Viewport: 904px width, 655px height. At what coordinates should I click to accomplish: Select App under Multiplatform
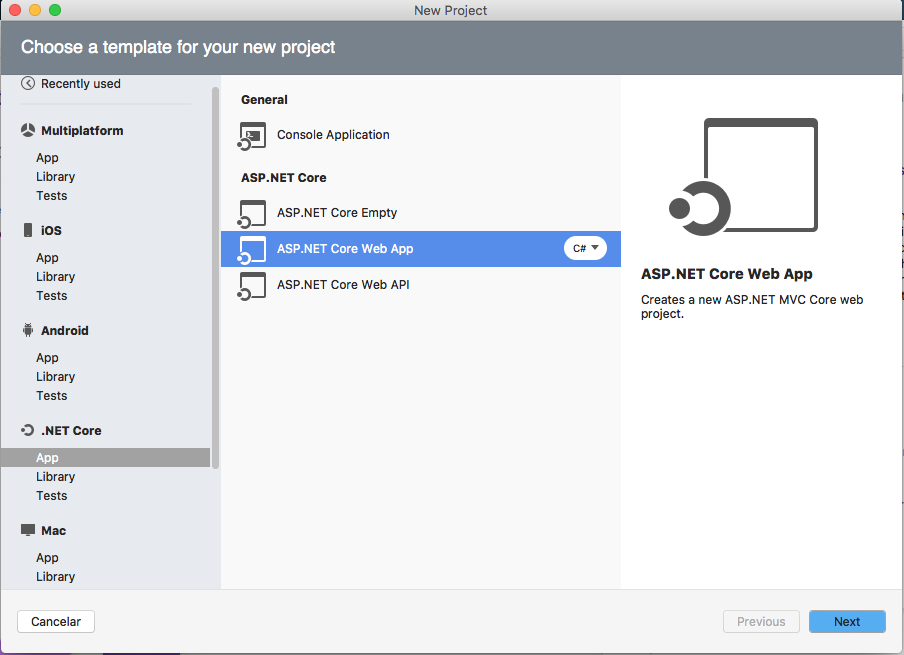[x=47, y=157]
